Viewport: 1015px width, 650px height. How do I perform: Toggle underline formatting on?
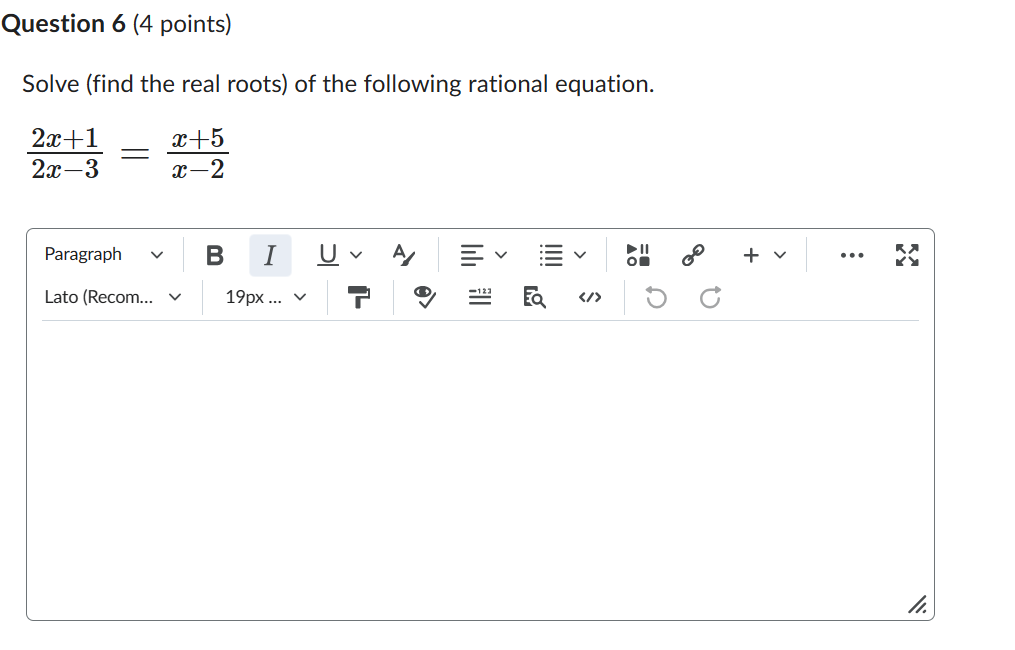click(x=327, y=255)
